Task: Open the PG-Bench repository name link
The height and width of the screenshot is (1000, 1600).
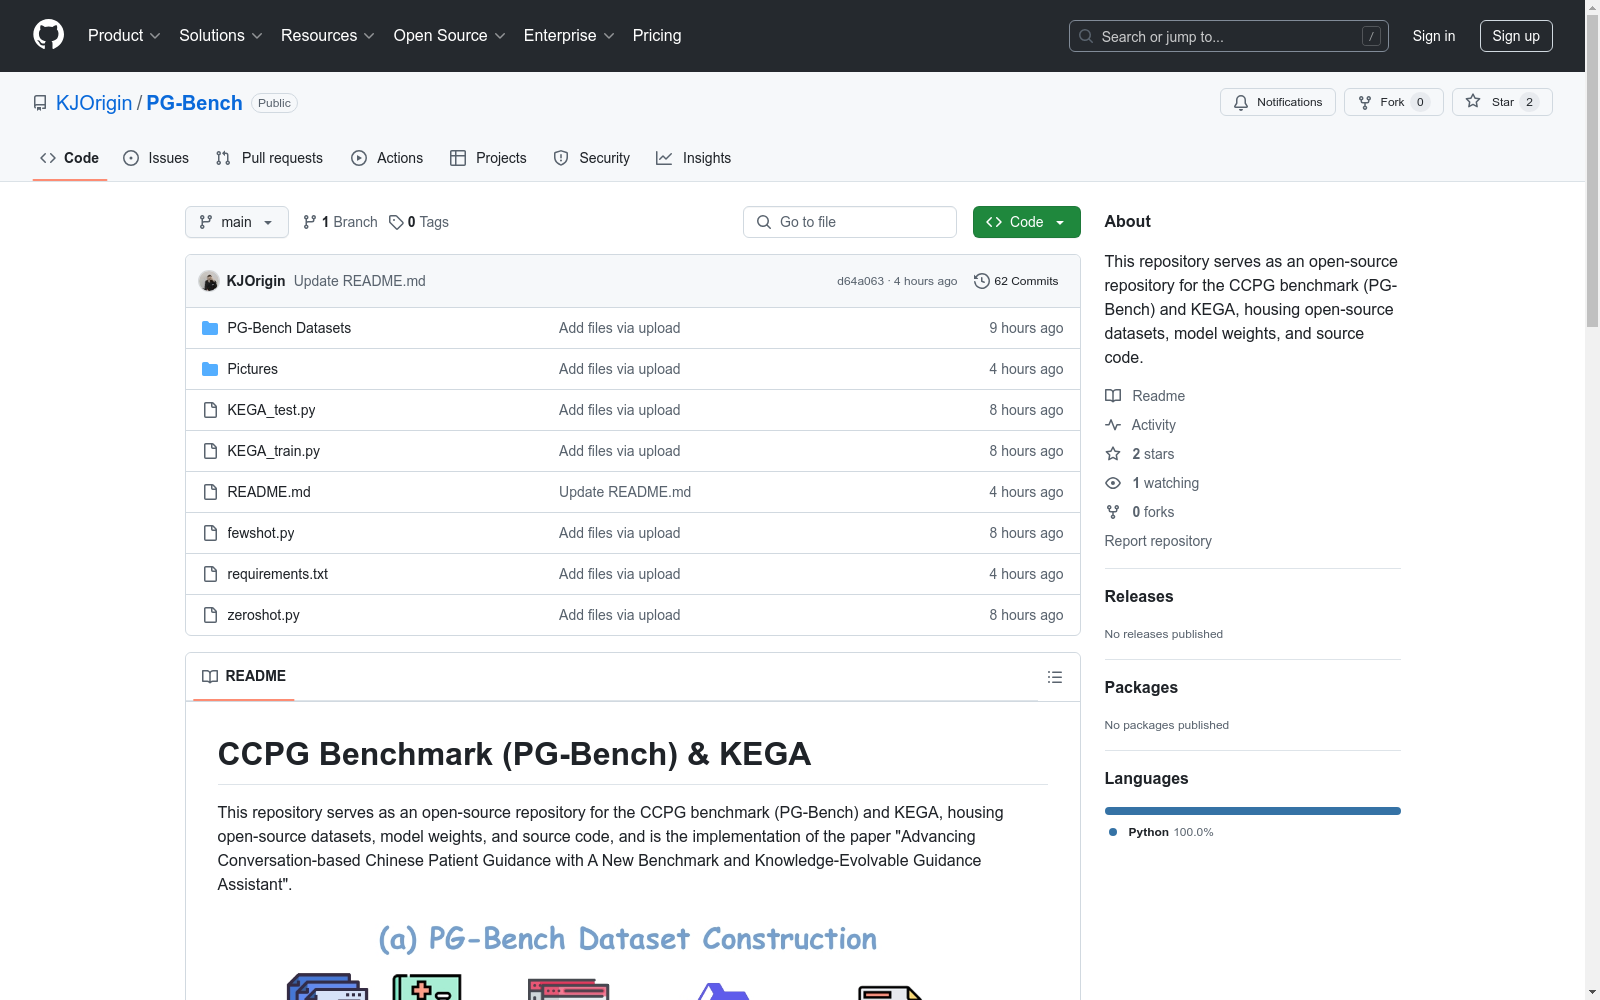Action: (x=195, y=103)
